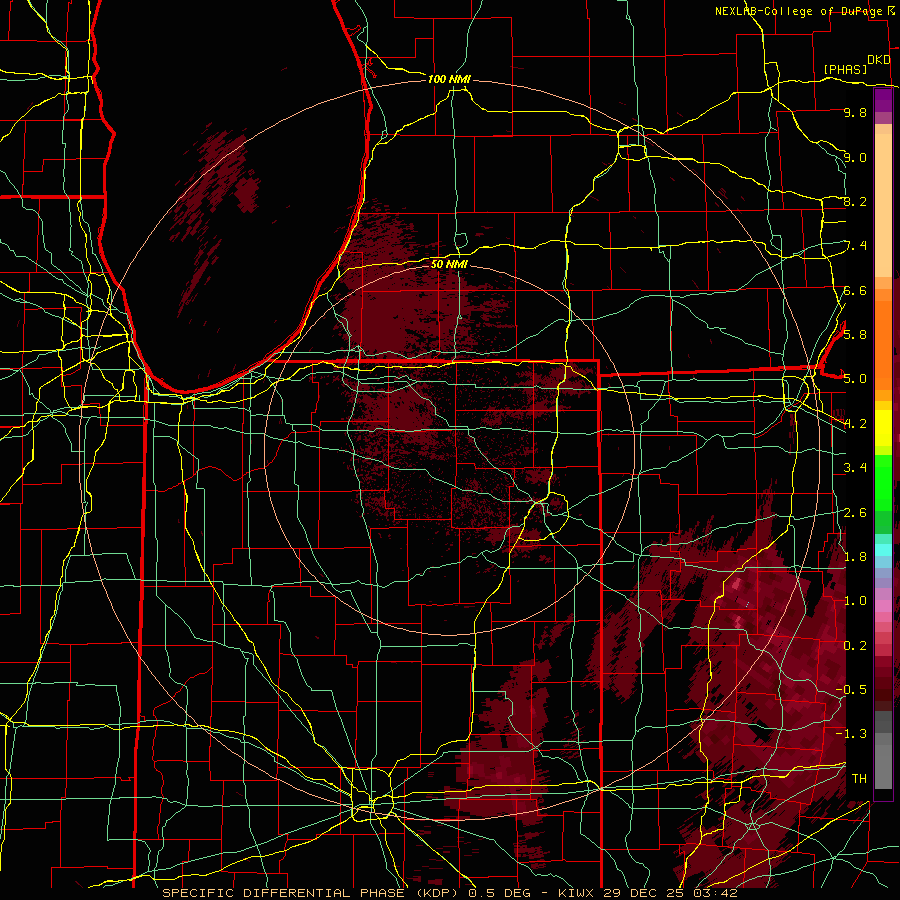Click the 0.5 DEG elevation text
The width and height of the screenshot is (900, 900).
pyautogui.click(x=502, y=893)
